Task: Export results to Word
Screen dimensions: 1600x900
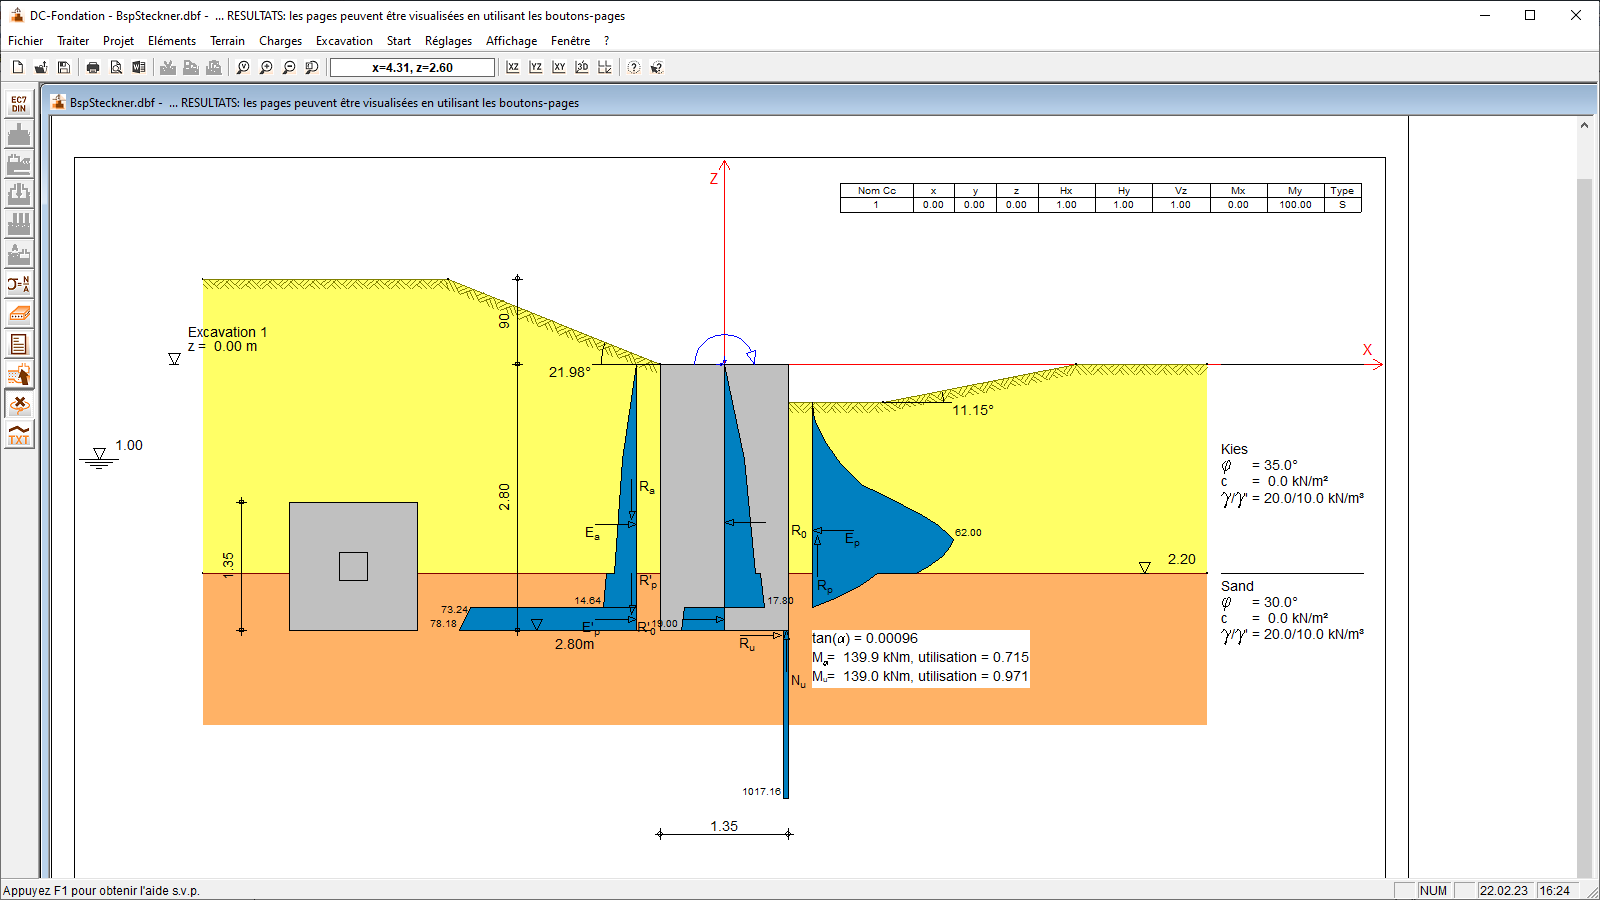Action: coord(139,67)
